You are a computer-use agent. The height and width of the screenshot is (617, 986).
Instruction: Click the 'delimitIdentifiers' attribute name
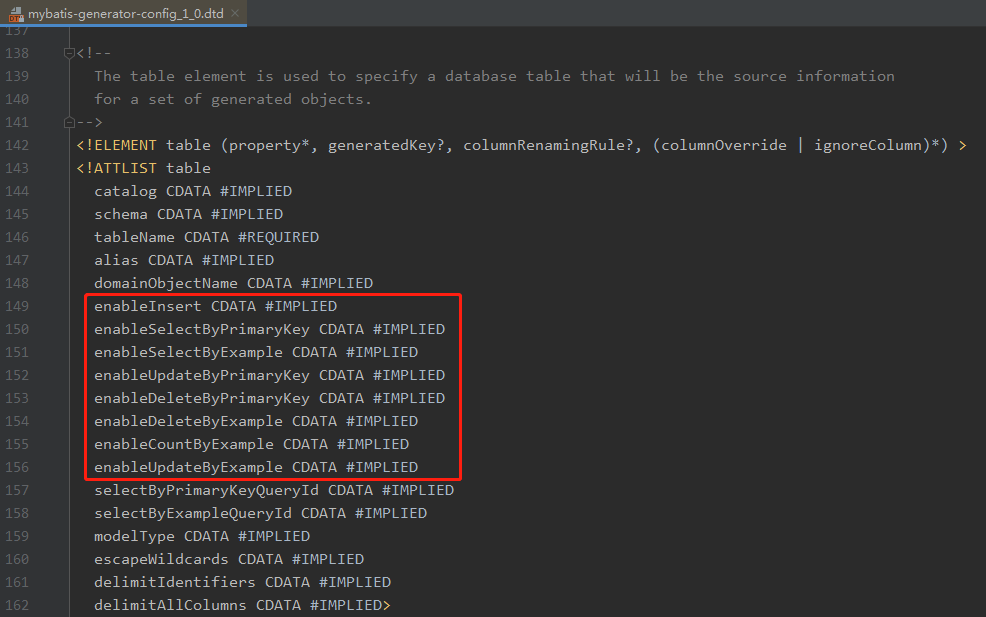pos(175,582)
